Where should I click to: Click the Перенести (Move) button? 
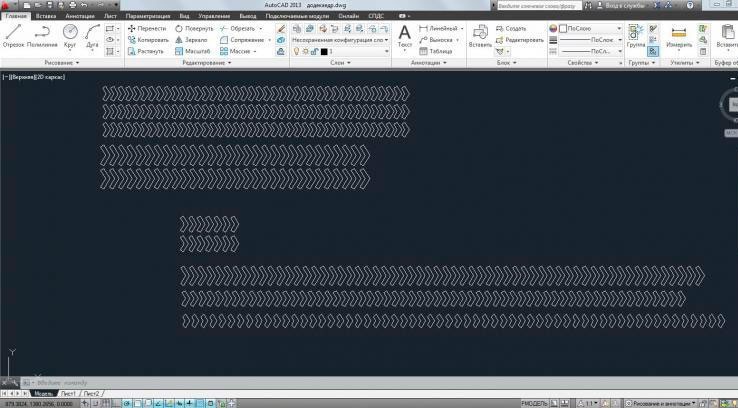pyautogui.click(x=146, y=29)
